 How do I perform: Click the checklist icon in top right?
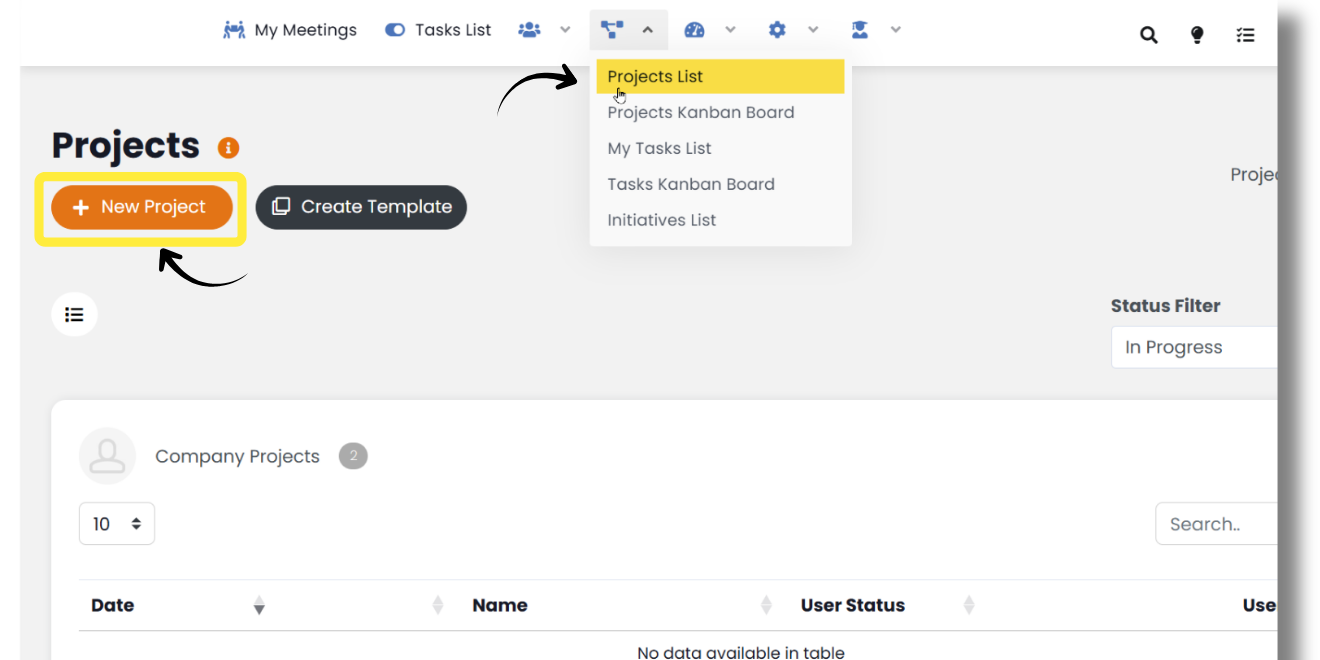[x=1245, y=35]
